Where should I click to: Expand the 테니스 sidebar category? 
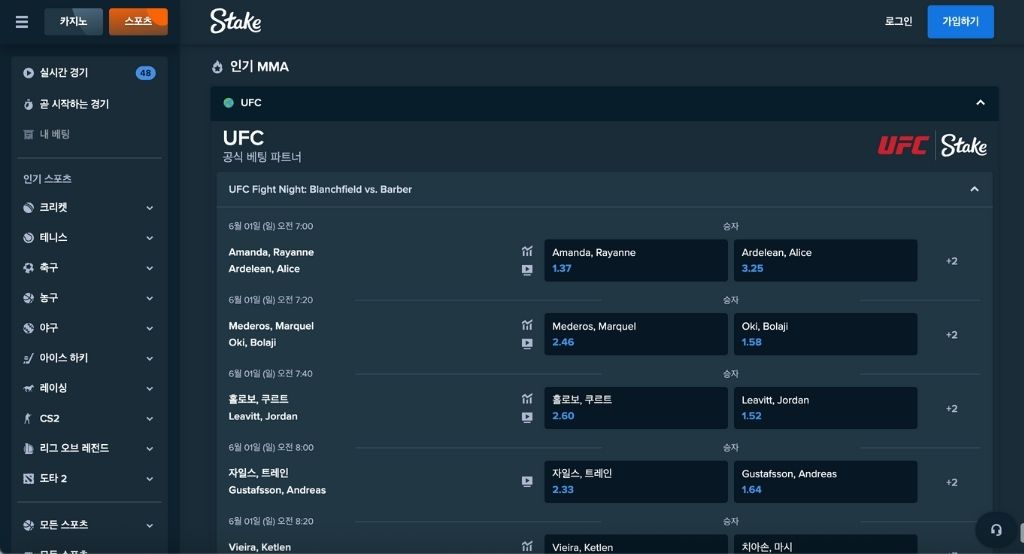coord(150,238)
